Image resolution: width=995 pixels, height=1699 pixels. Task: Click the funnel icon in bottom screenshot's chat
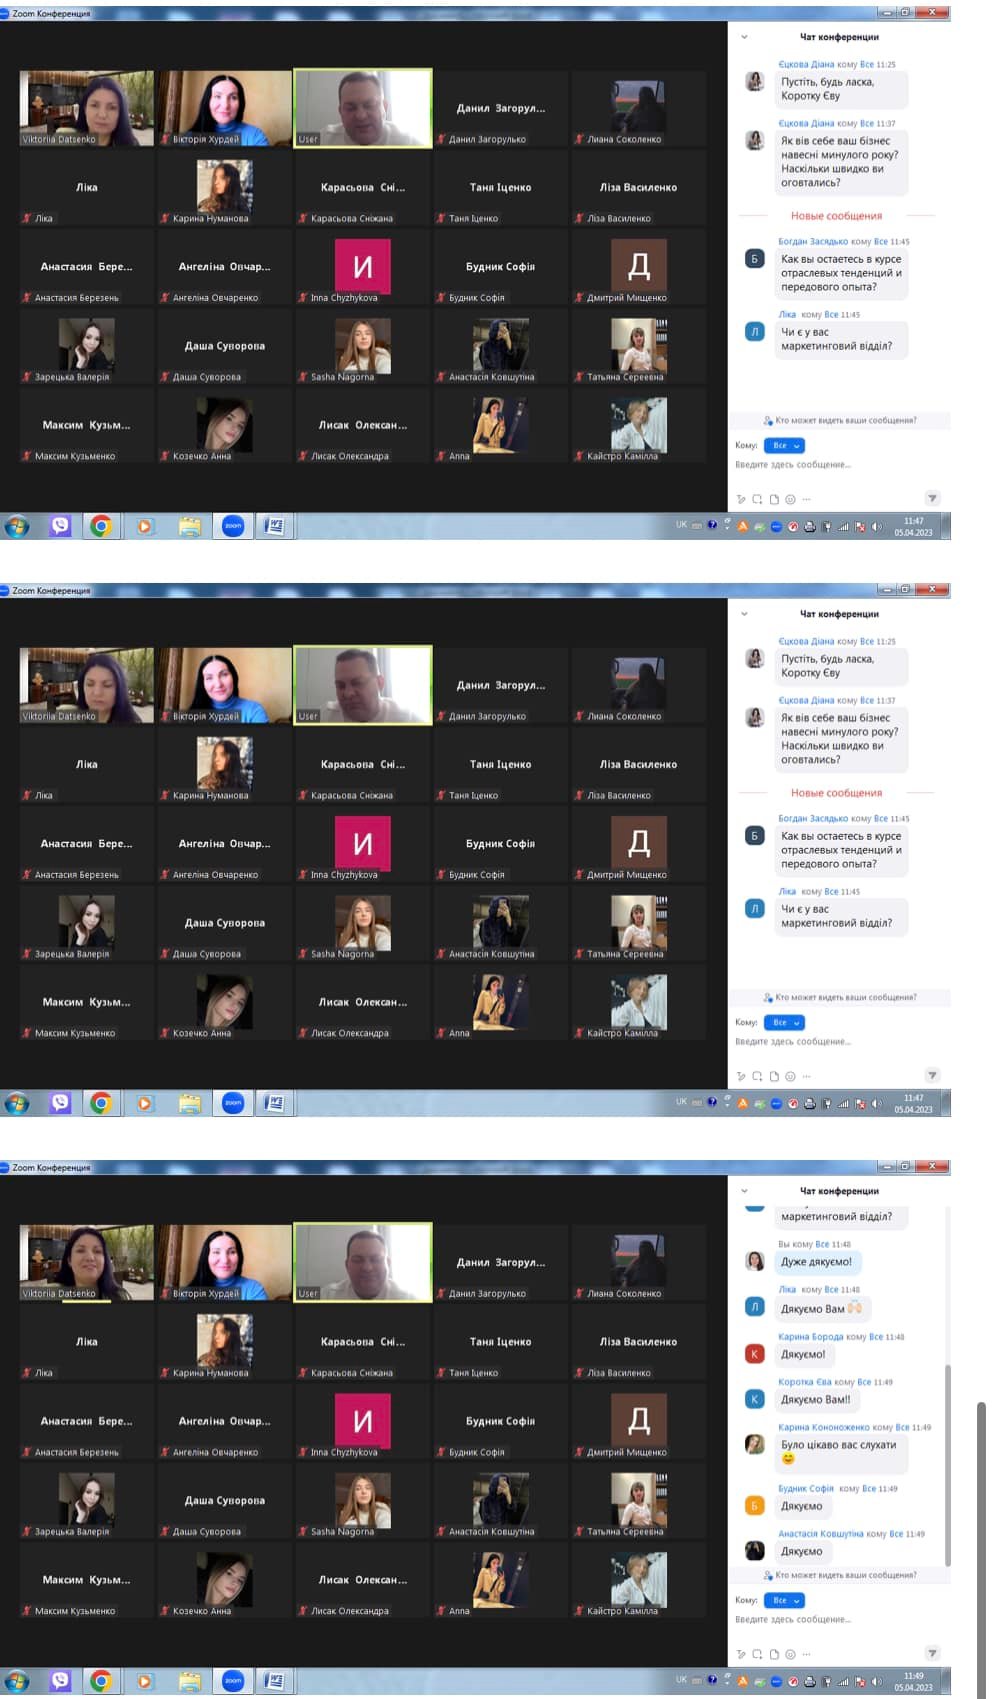tap(932, 1653)
